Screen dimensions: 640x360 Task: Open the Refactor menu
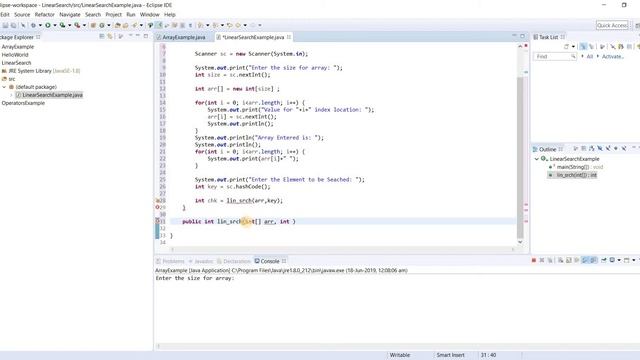pyautogui.click(x=44, y=14)
